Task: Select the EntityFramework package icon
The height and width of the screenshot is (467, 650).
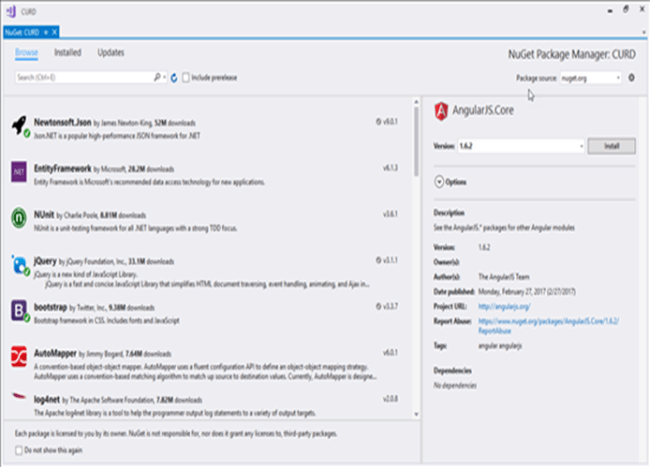Action: coord(19,172)
